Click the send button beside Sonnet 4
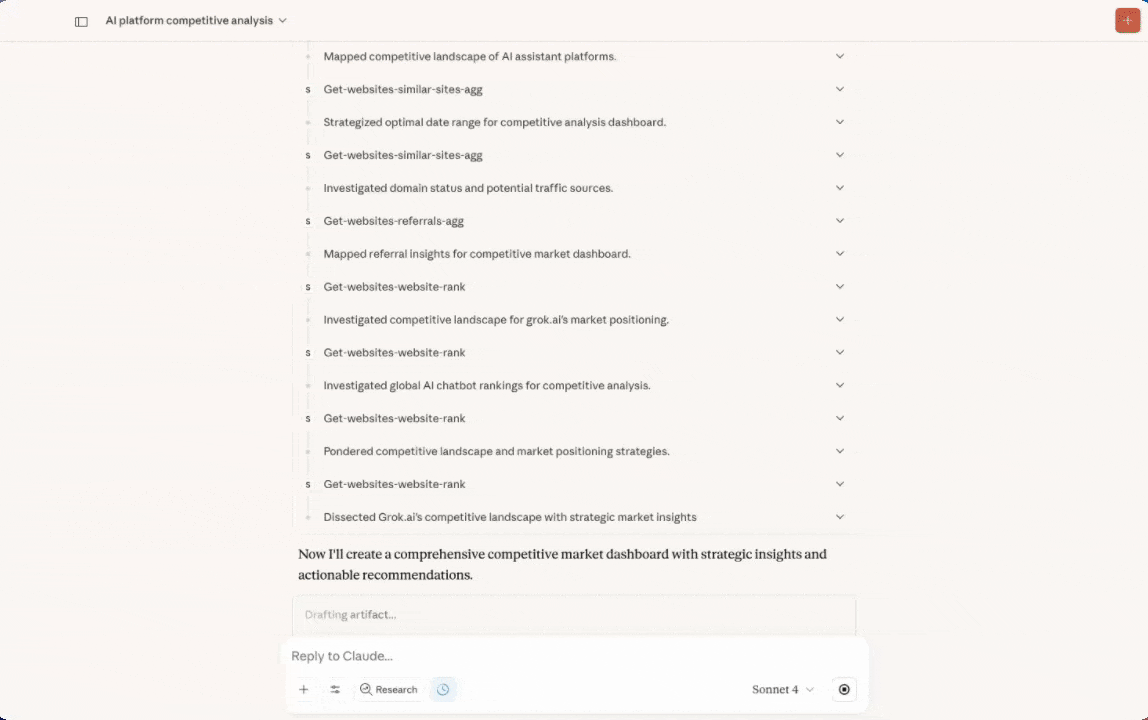Screen dimensions: 1148x720 843,689
